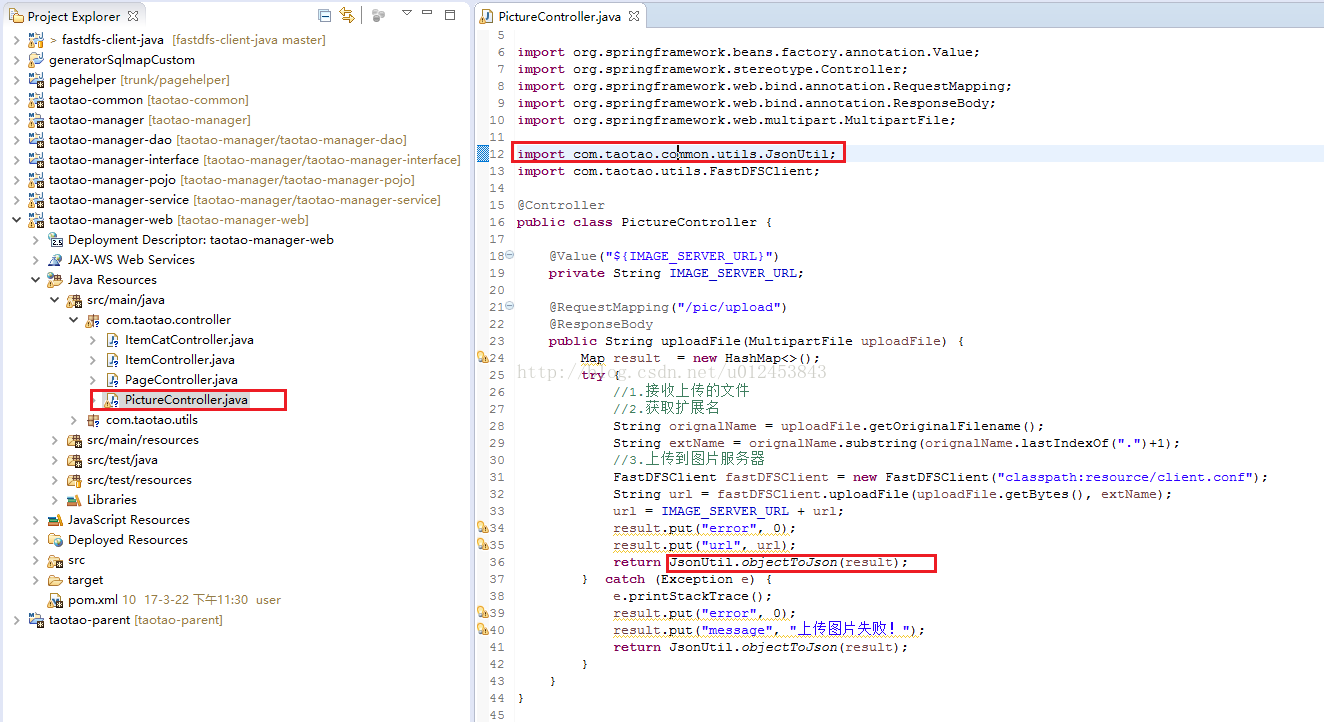Click the greyed focus task icon in Project Explorer toolbar
This screenshot has height=722, width=1324.
[378, 15]
